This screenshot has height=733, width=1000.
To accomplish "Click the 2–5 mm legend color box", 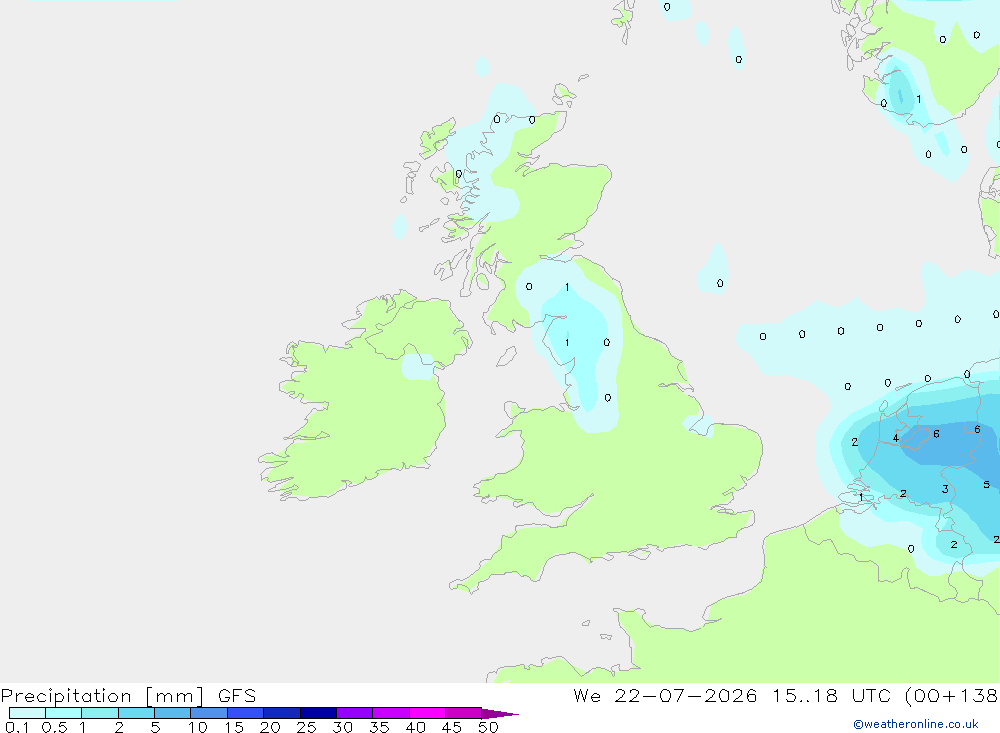I will pyautogui.click(x=136, y=713).
